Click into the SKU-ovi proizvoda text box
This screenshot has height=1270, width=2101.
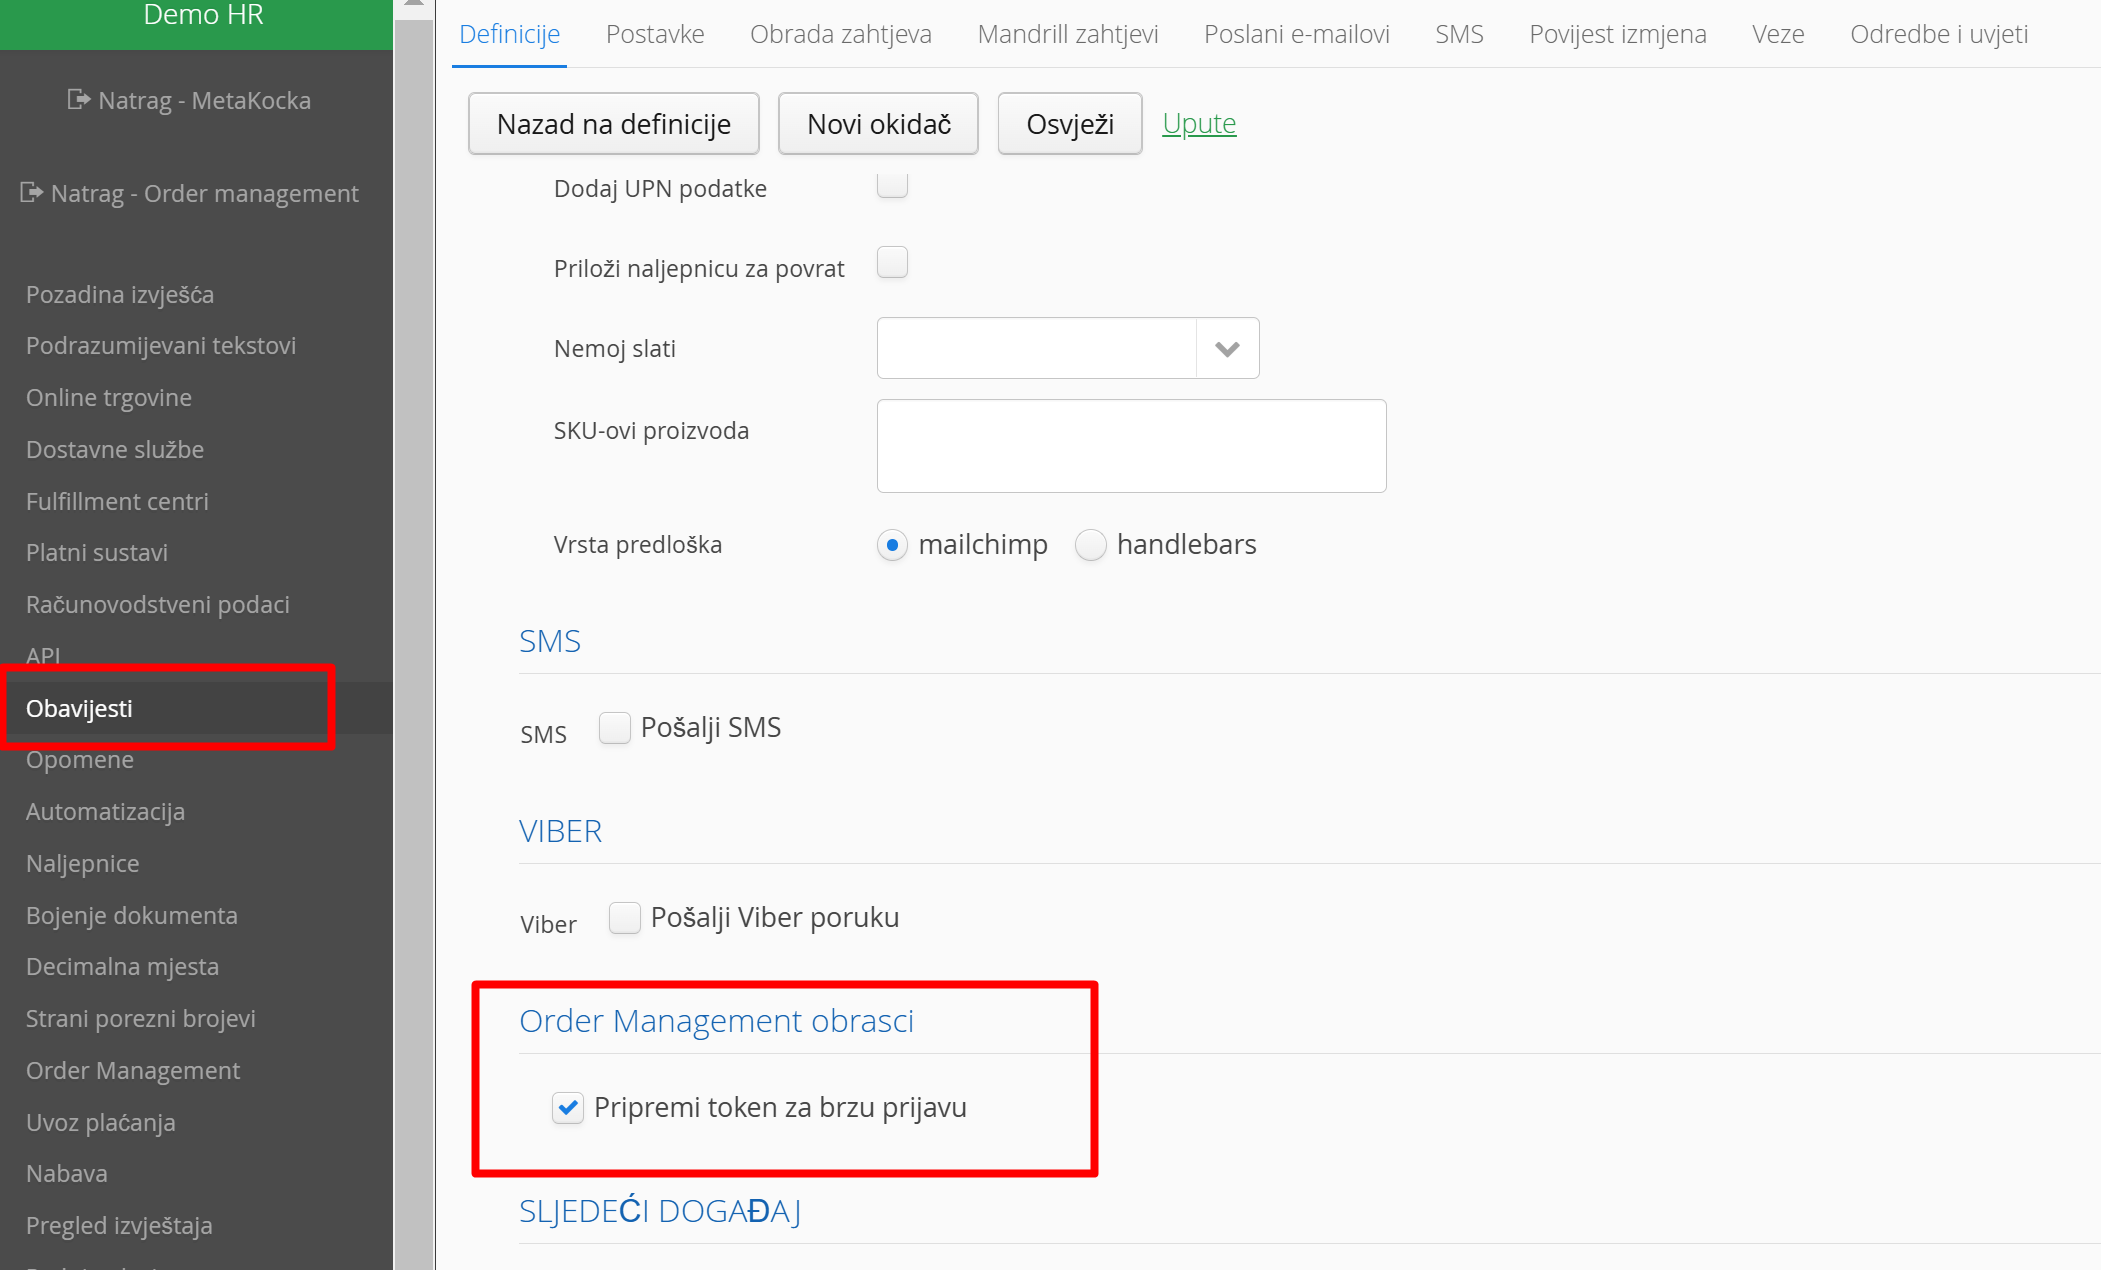(x=1131, y=446)
